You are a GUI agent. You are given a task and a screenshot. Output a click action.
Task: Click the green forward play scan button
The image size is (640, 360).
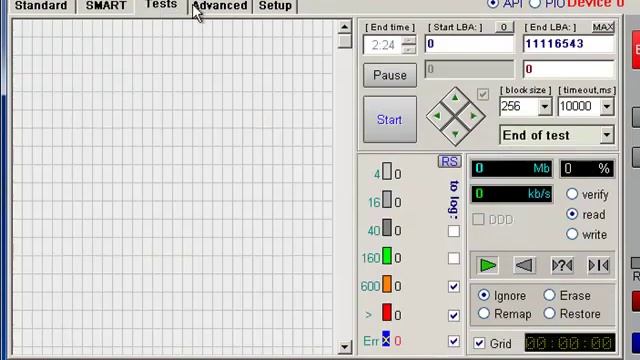tap(487, 265)
